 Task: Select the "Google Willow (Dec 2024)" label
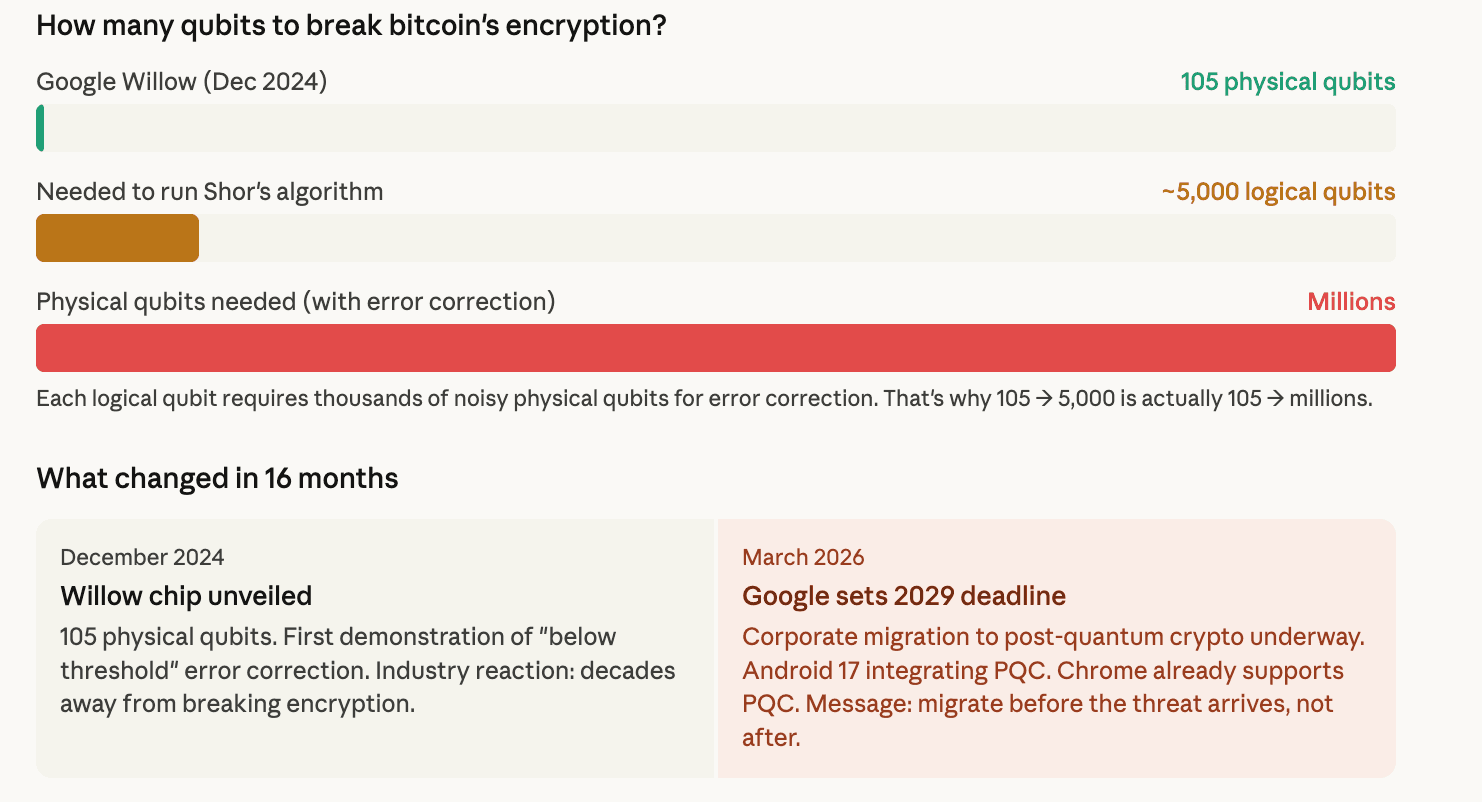(x=182, y=82)
